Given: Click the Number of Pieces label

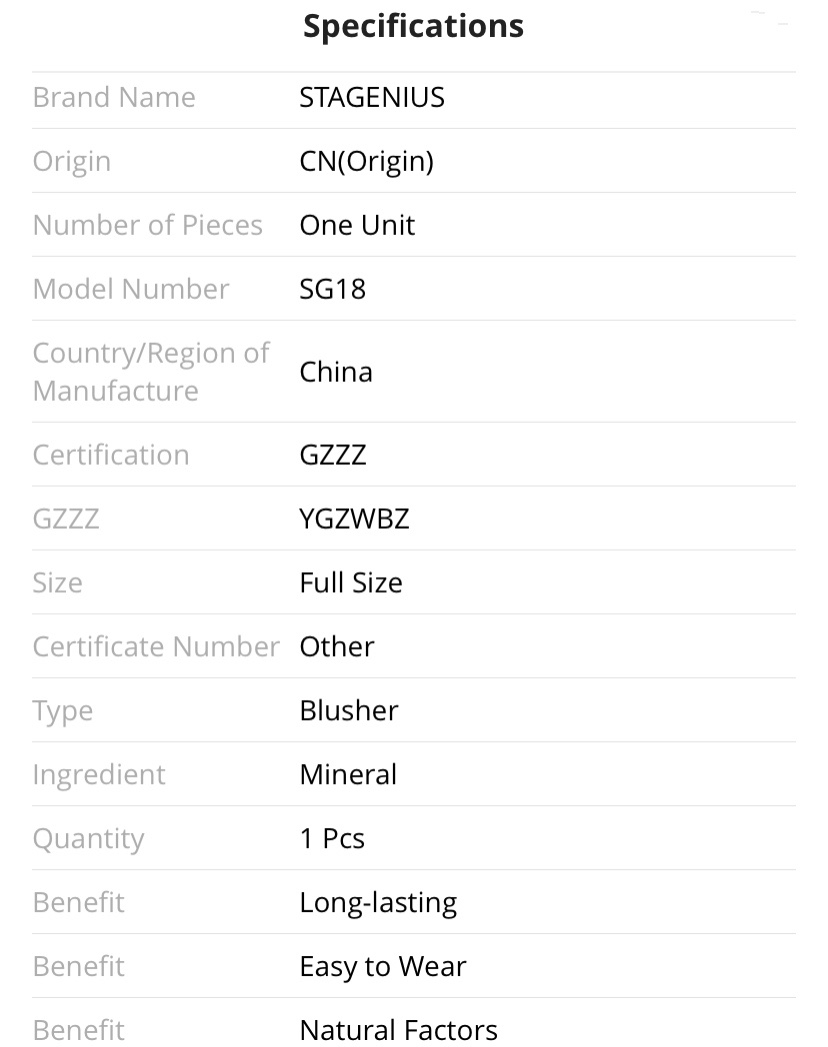Looking at the screenshot, I should point(148,225).
